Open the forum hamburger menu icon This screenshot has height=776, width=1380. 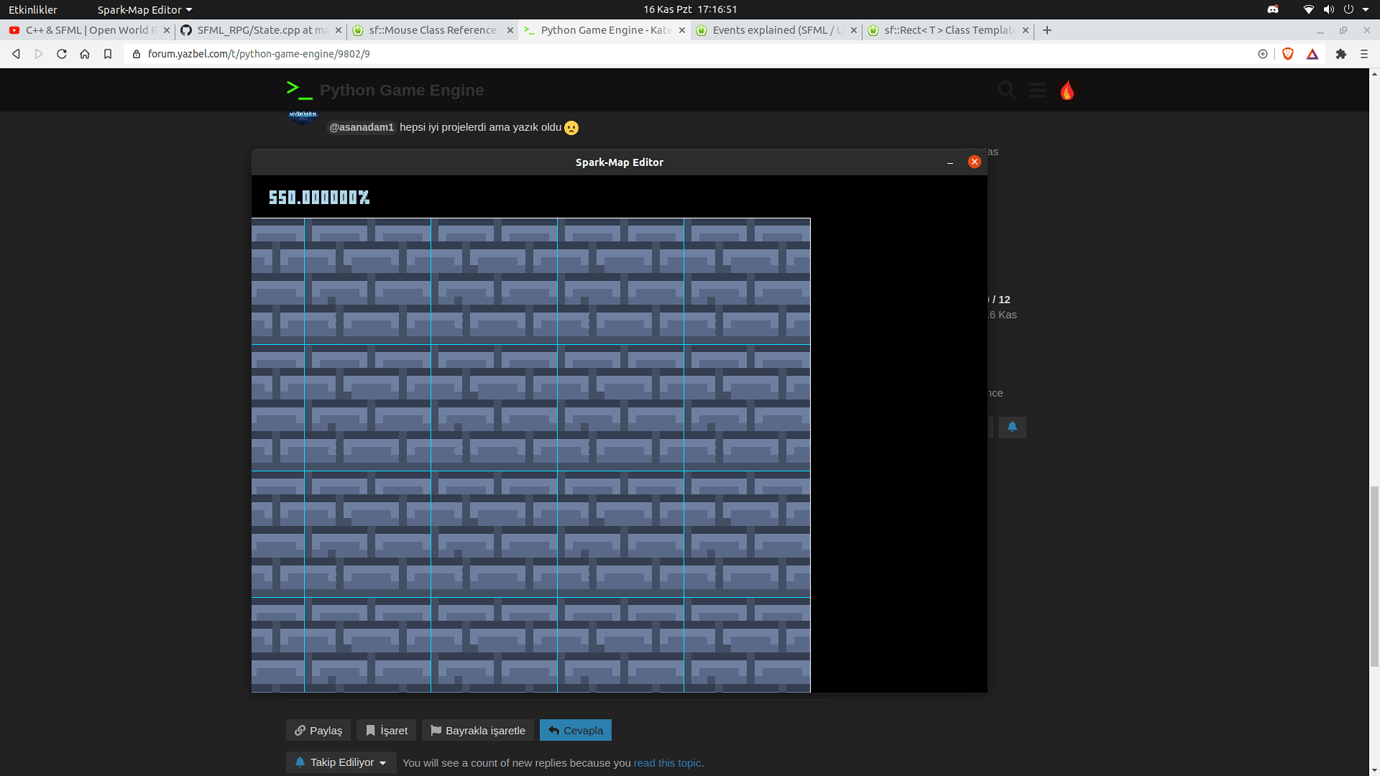click(x=1037, y=91)
